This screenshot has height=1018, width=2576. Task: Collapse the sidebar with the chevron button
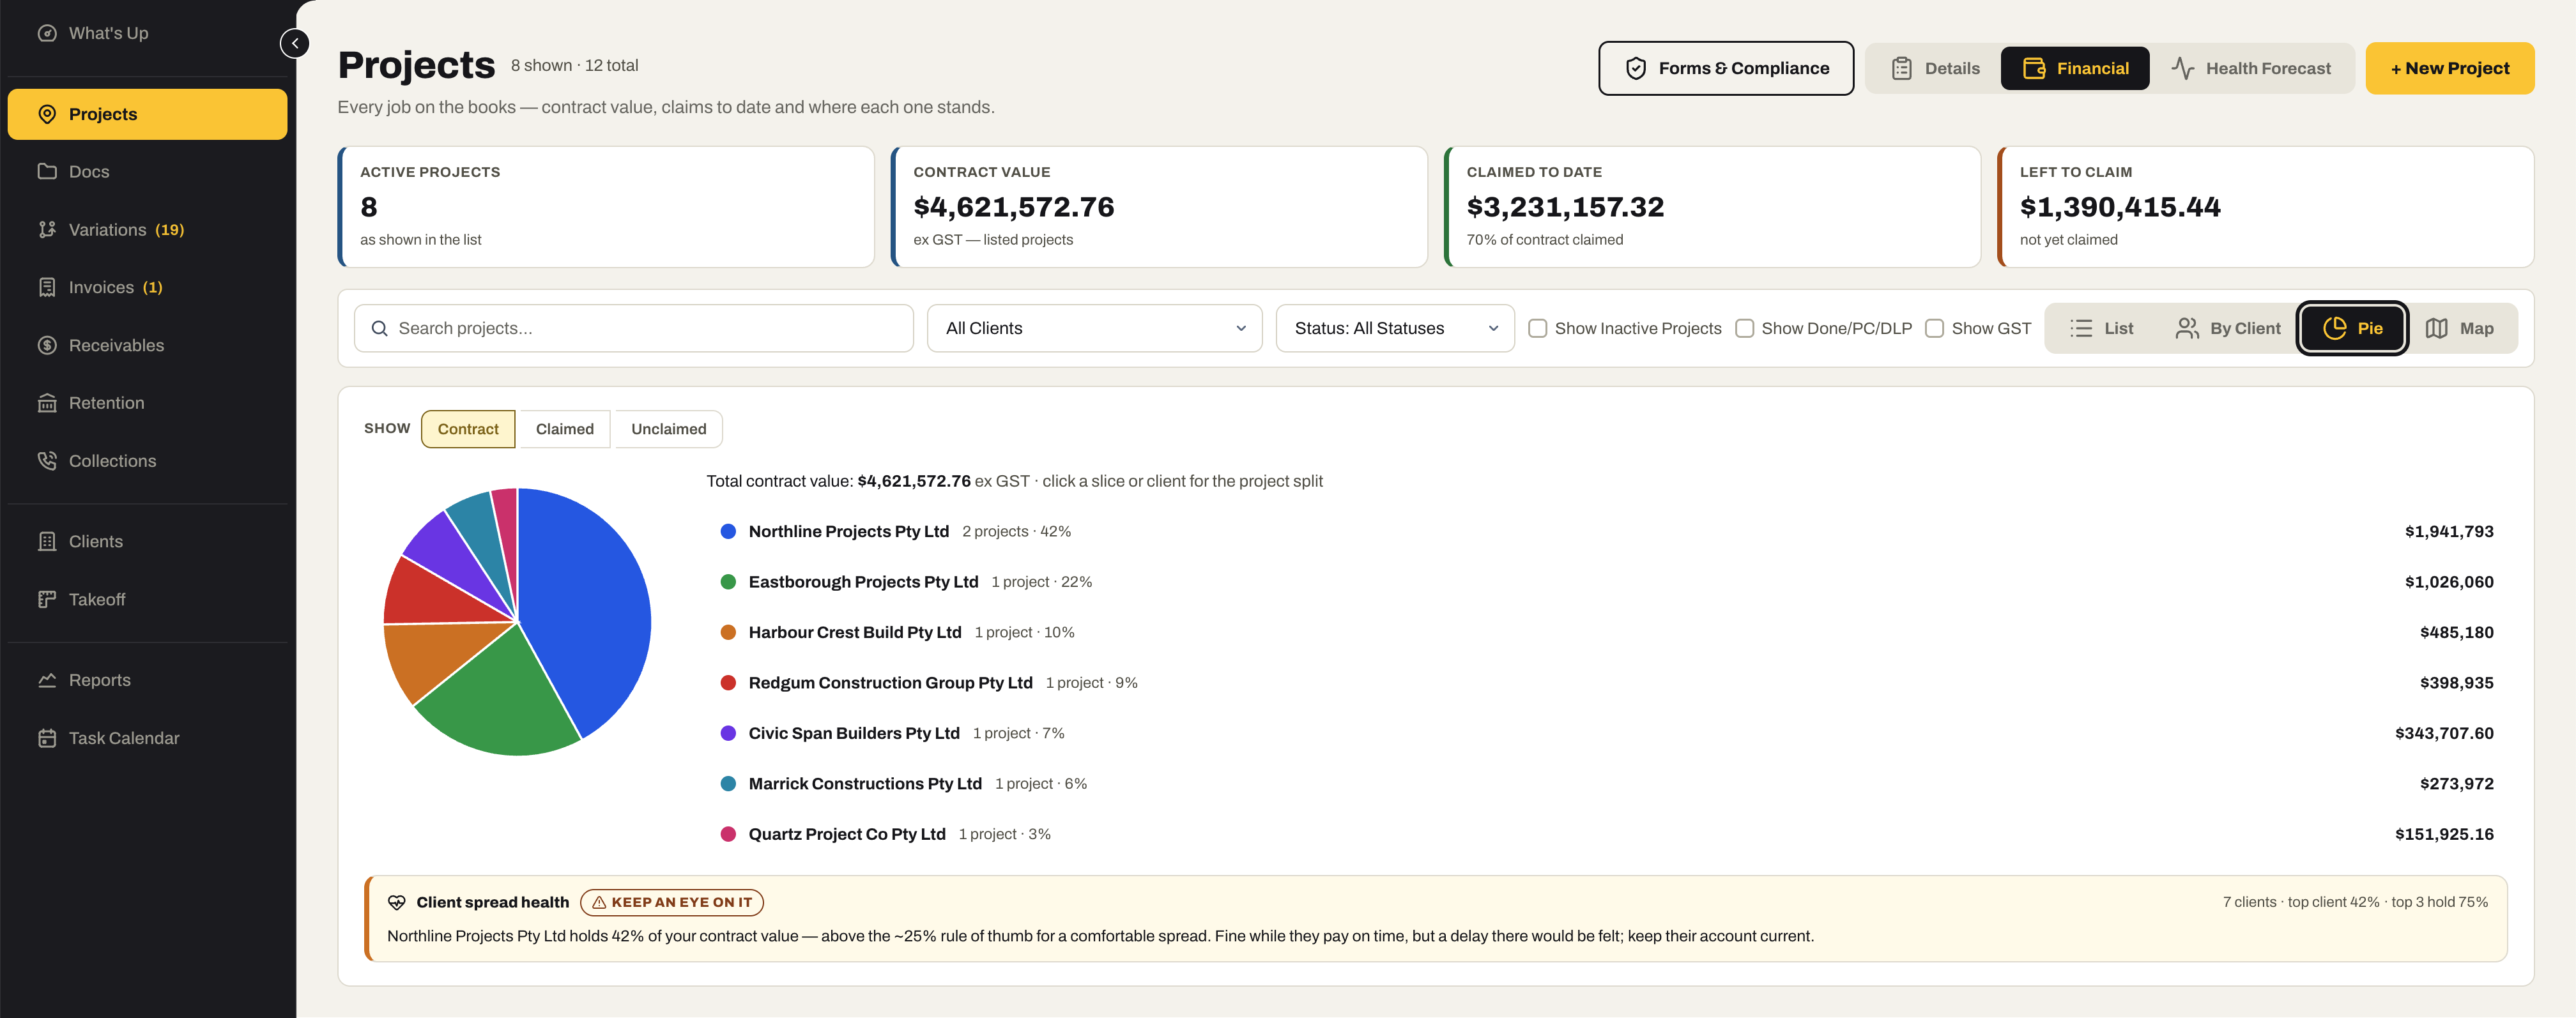[295, 43]
